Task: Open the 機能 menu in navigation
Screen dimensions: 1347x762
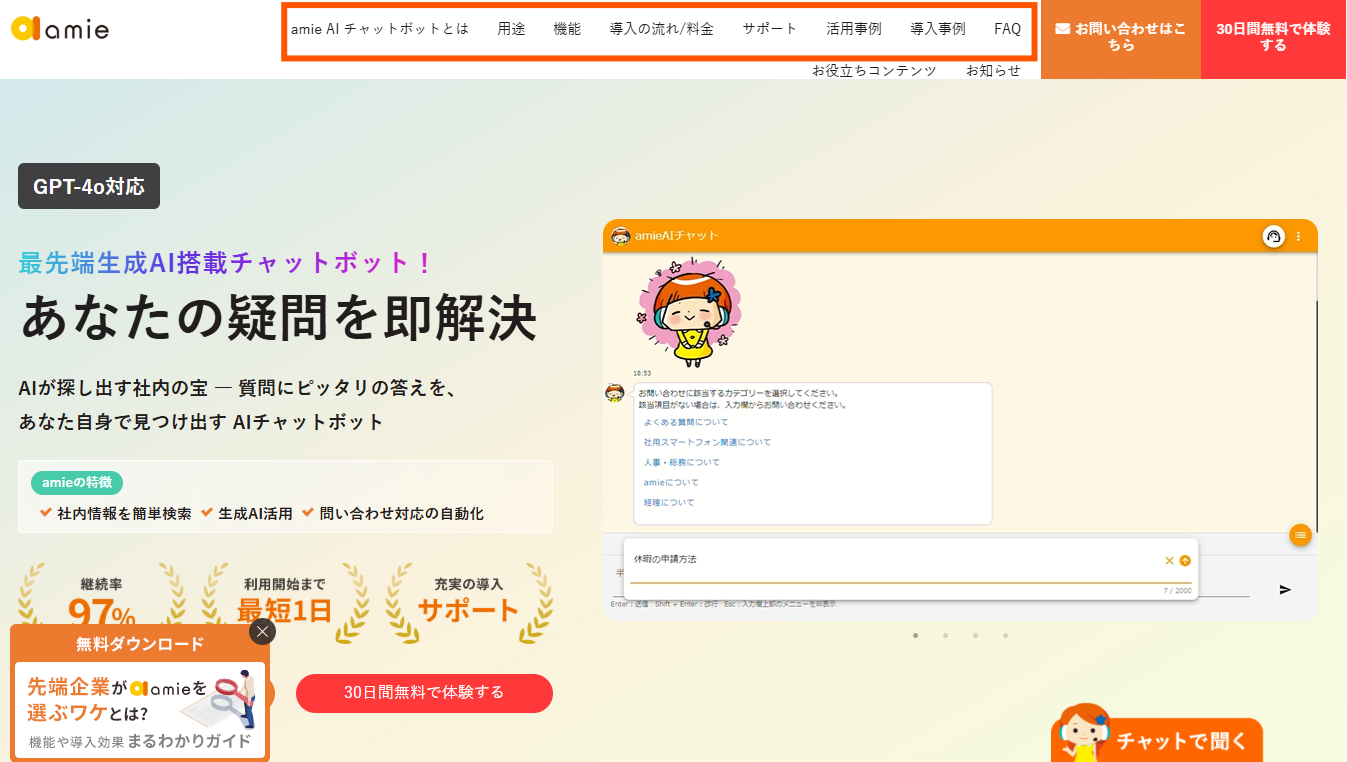Action: coord(567,29)
